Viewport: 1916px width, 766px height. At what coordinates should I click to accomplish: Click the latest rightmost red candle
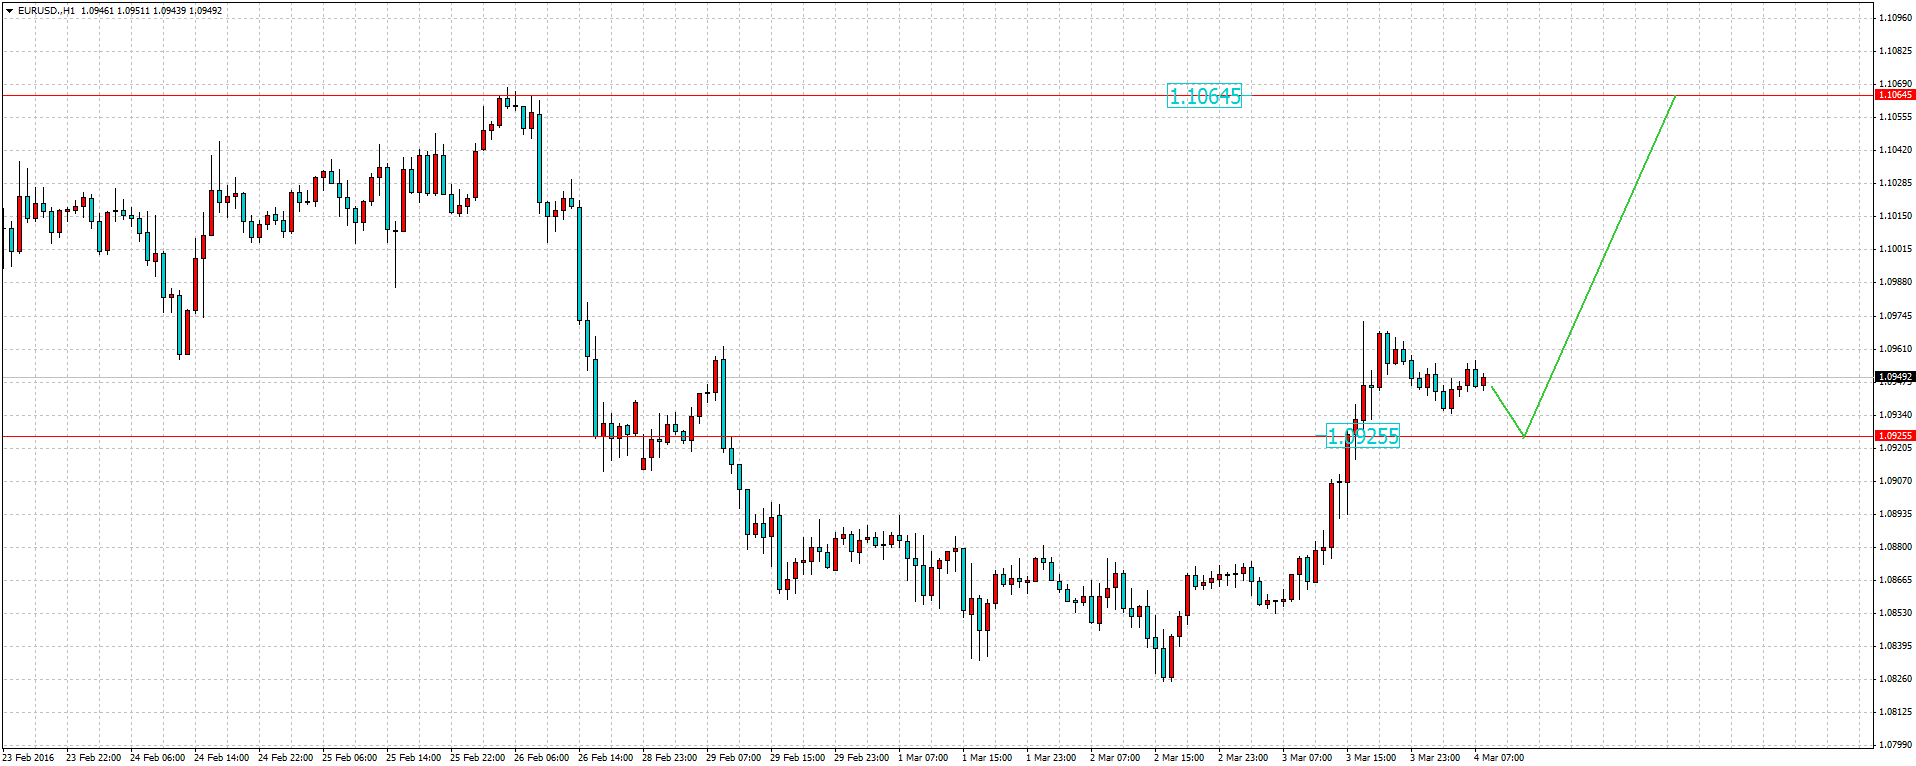pyautogui.click(x=1484, y=381)
